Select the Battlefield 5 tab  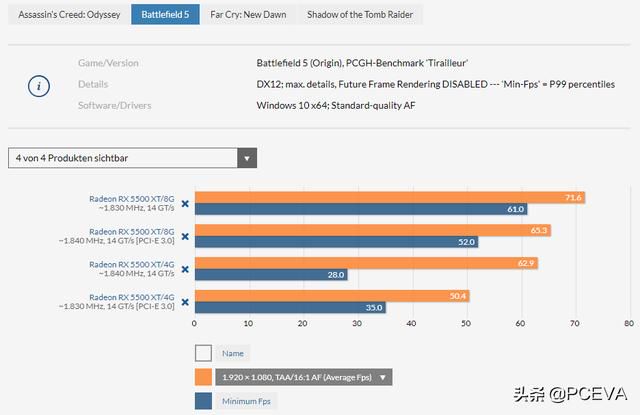(165, 15)
